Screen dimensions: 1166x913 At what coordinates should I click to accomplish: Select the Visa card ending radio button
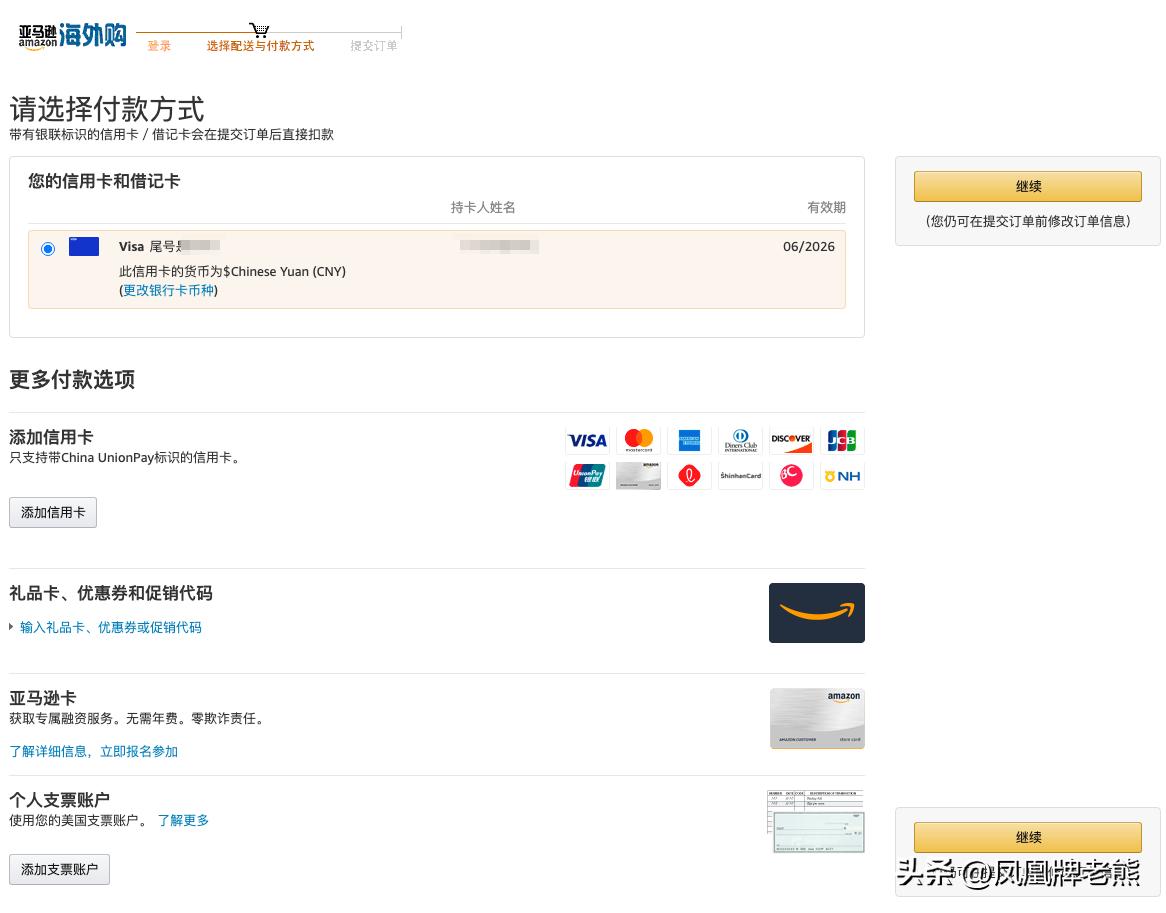pyautogui.click(x=47, y=248)
